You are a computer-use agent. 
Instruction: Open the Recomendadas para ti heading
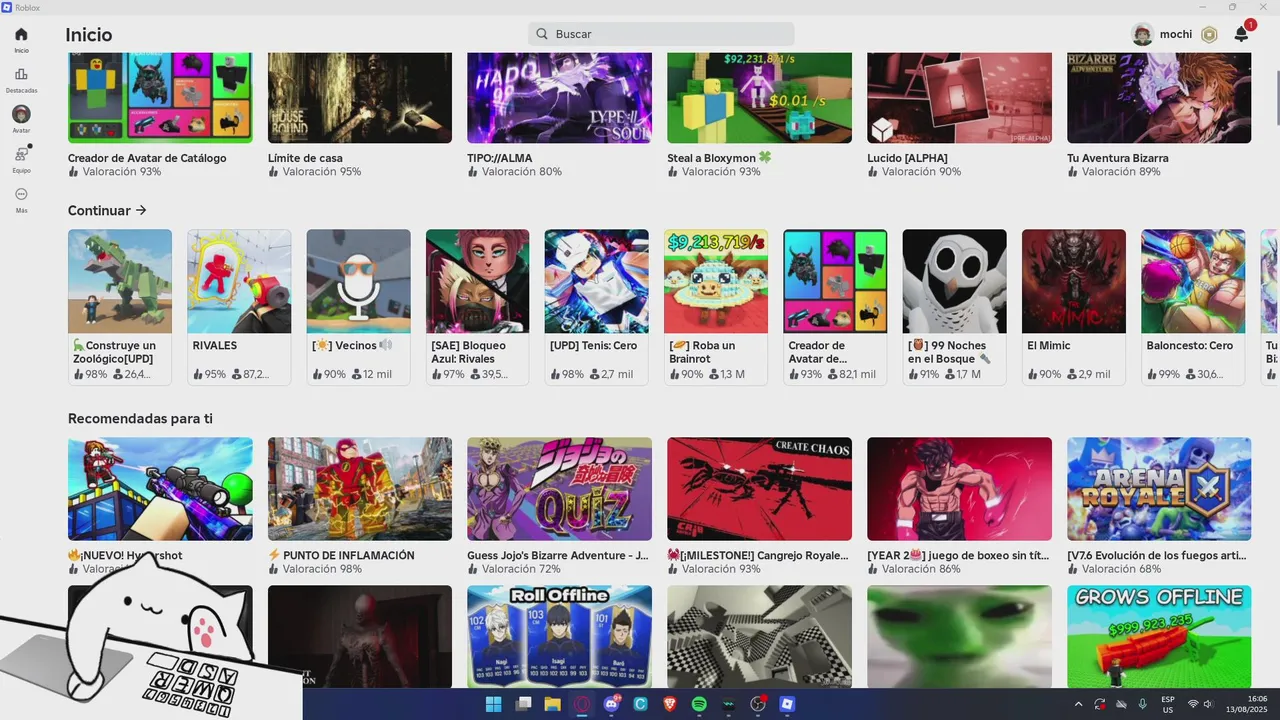[140, 418]
